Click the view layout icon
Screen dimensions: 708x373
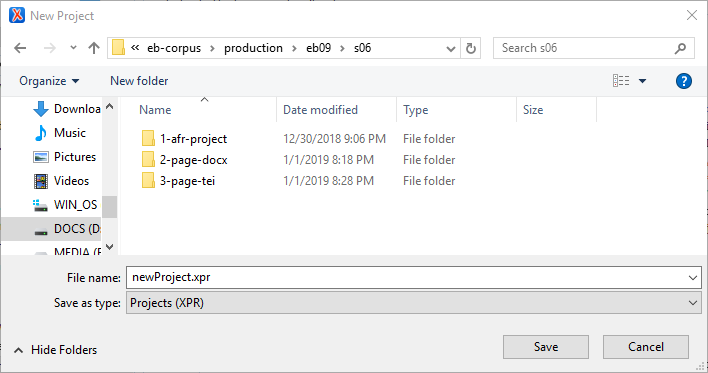click(621, 81)
